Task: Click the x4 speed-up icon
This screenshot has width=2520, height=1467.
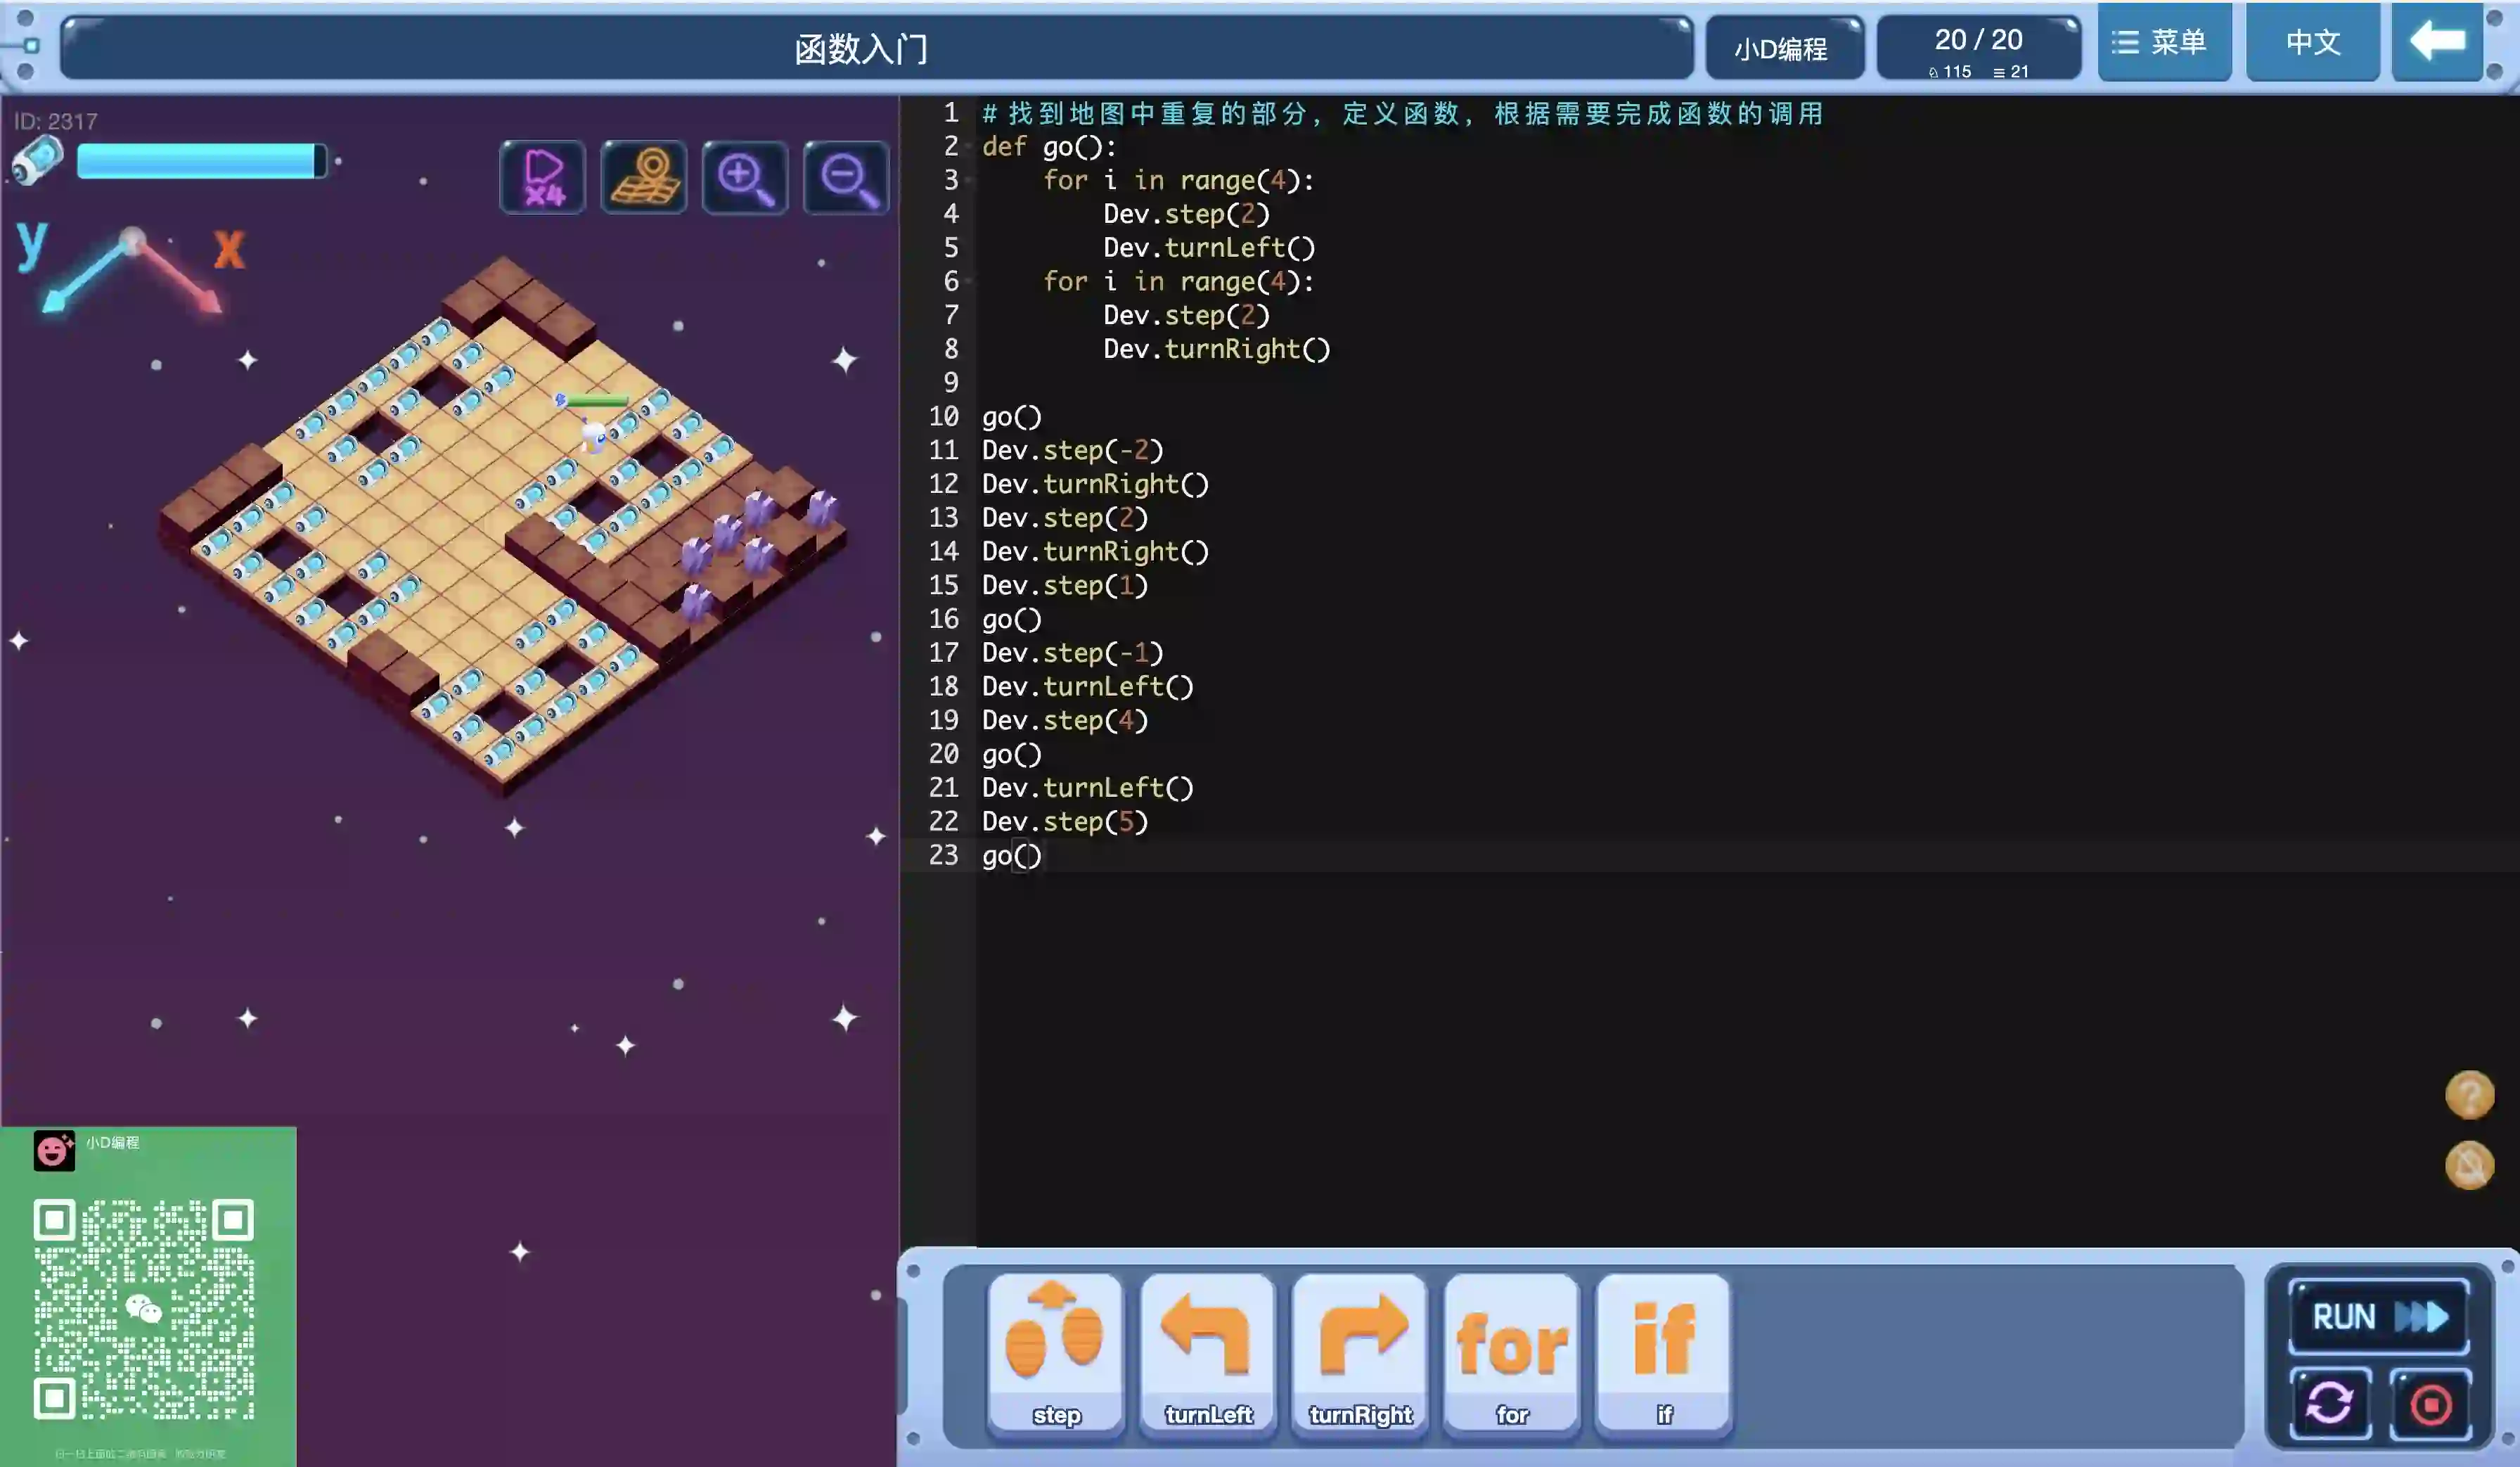Action: point(542,178)
